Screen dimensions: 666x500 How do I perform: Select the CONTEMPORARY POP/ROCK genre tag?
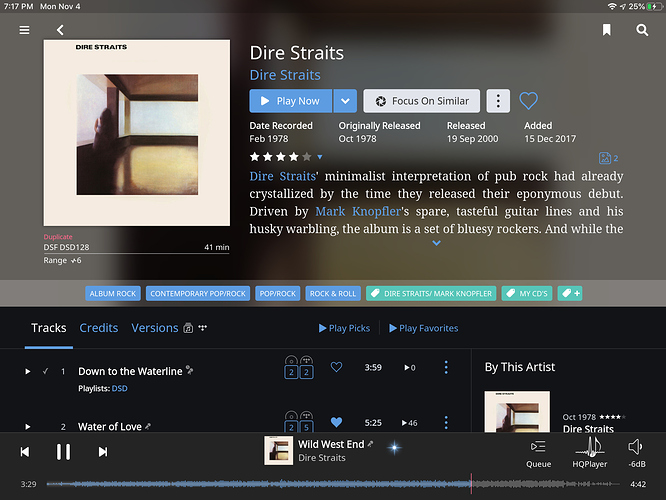pos(198,294)
